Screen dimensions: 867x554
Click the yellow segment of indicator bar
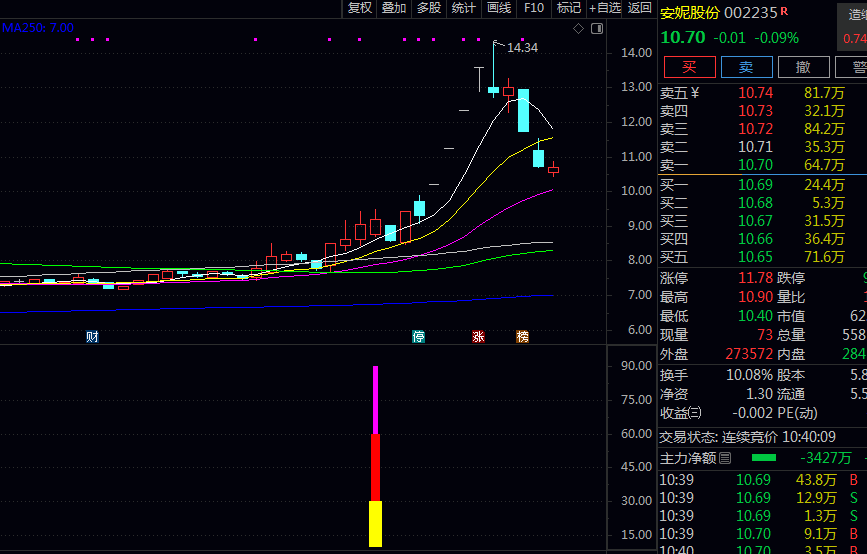point(375,523)
